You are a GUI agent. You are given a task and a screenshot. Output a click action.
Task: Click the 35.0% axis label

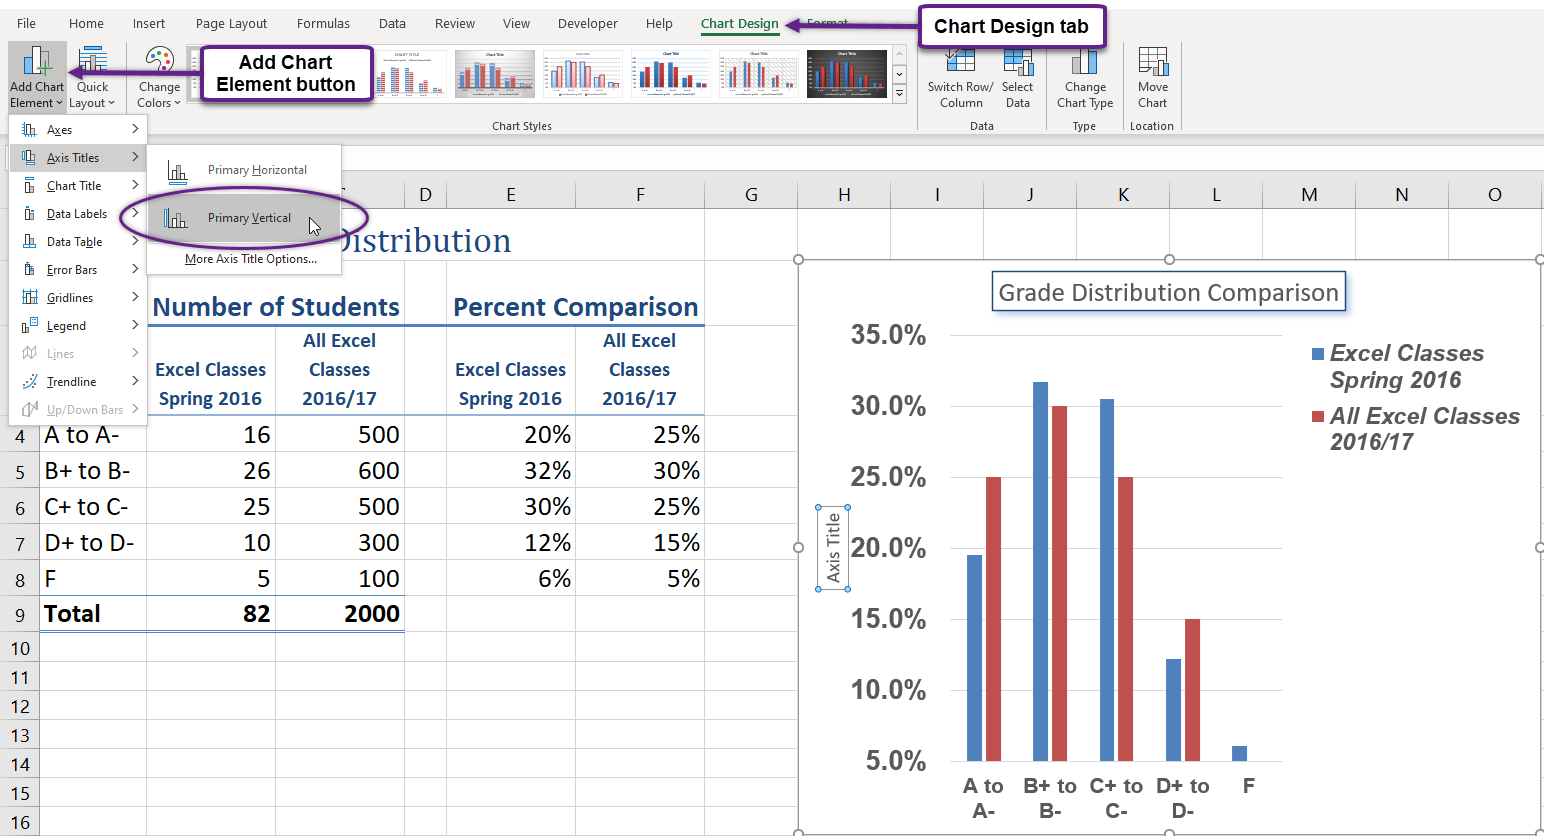coord(888,335)
